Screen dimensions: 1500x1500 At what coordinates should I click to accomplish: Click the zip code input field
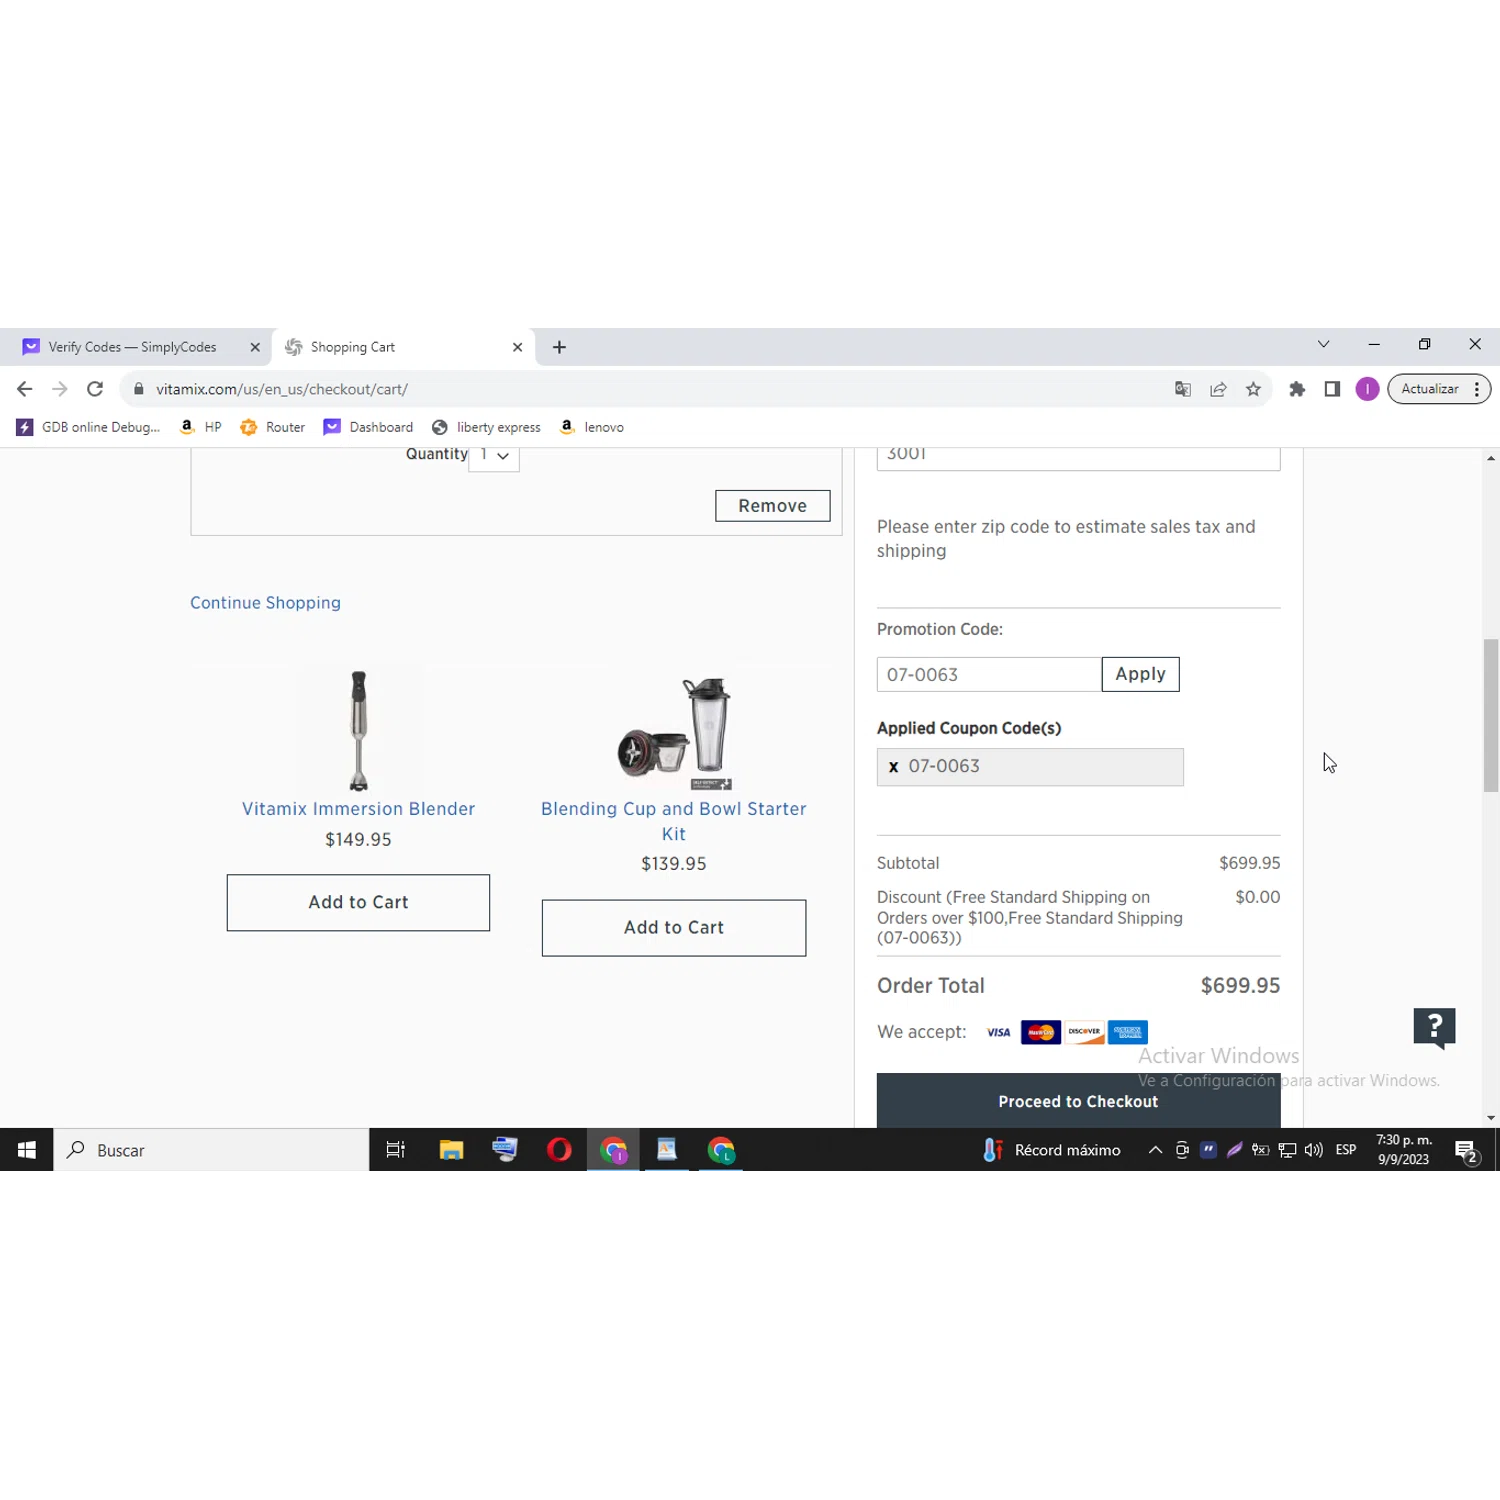pos(1078,458)
